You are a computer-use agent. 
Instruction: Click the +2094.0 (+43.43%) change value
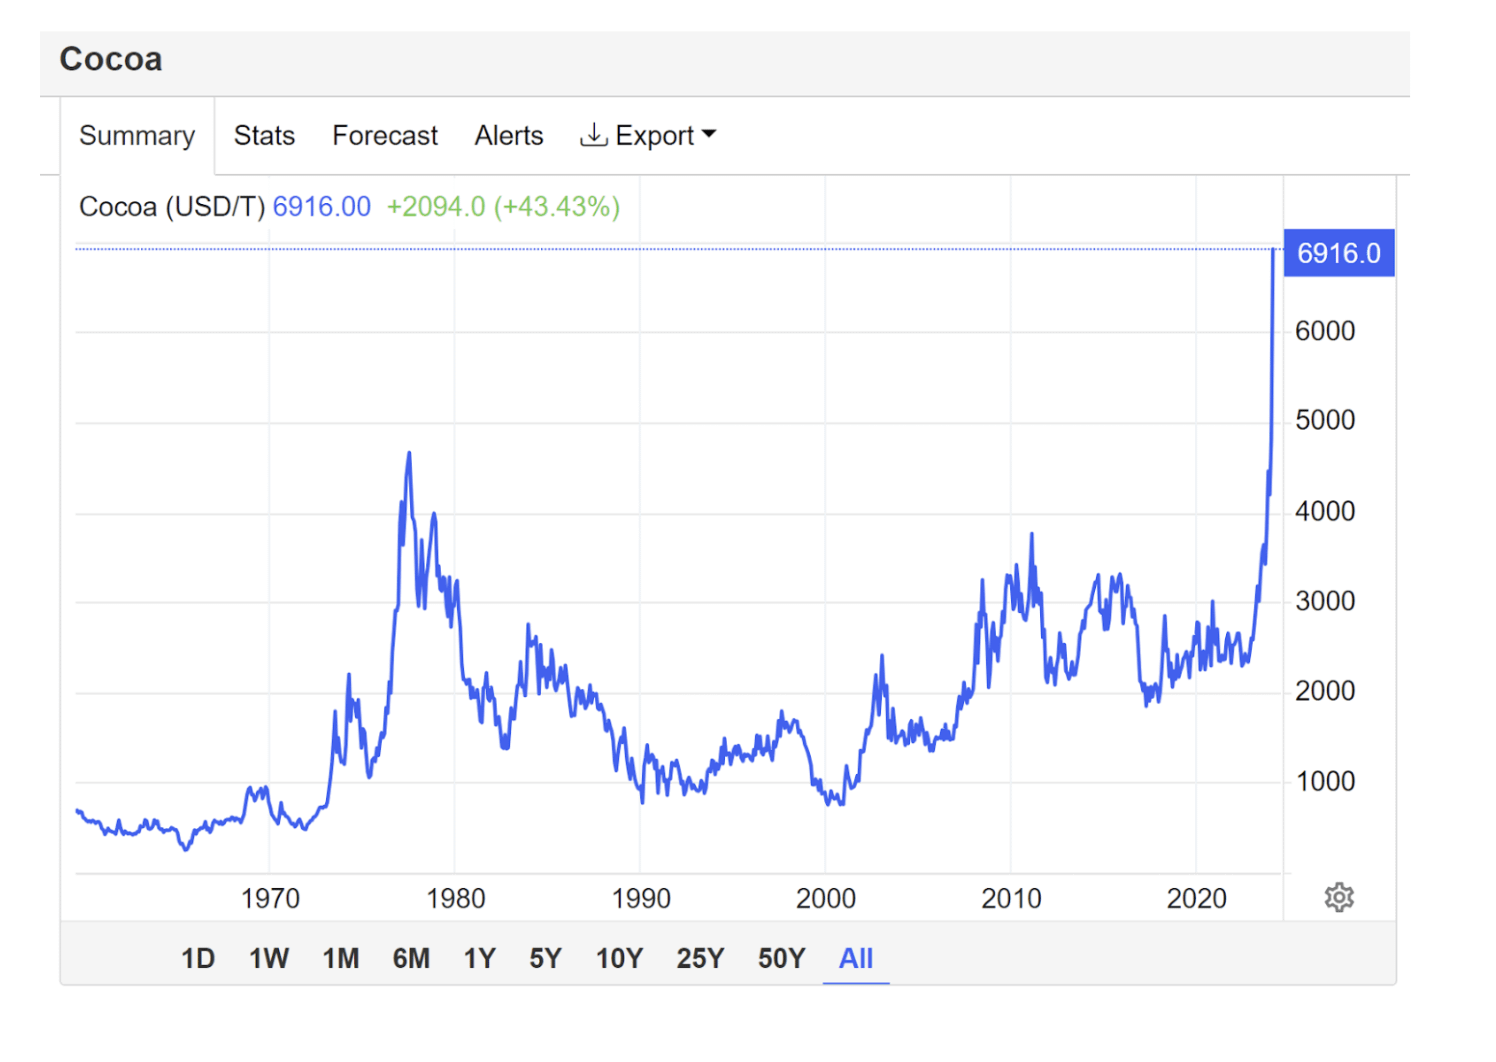pyautogui.click(x=504, y=207)
